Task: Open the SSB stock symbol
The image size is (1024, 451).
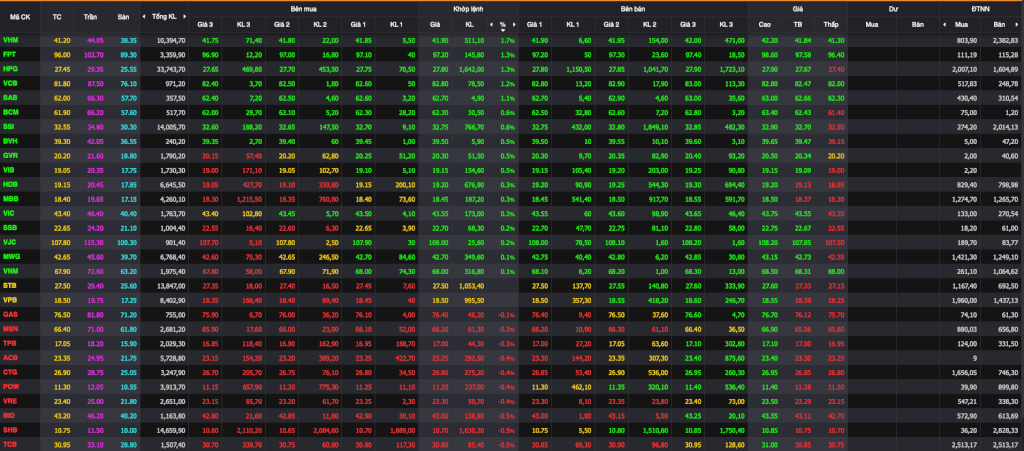Action: (10, 227)
